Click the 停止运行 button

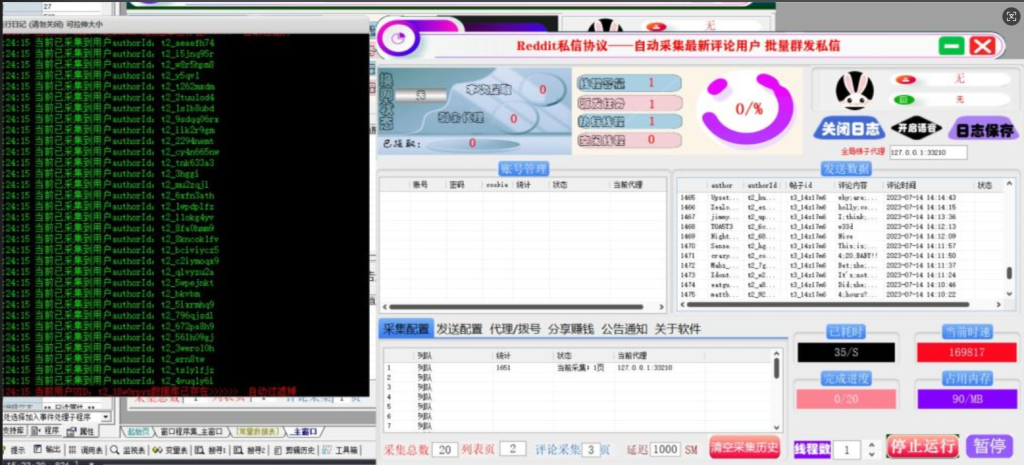(922, 446)
